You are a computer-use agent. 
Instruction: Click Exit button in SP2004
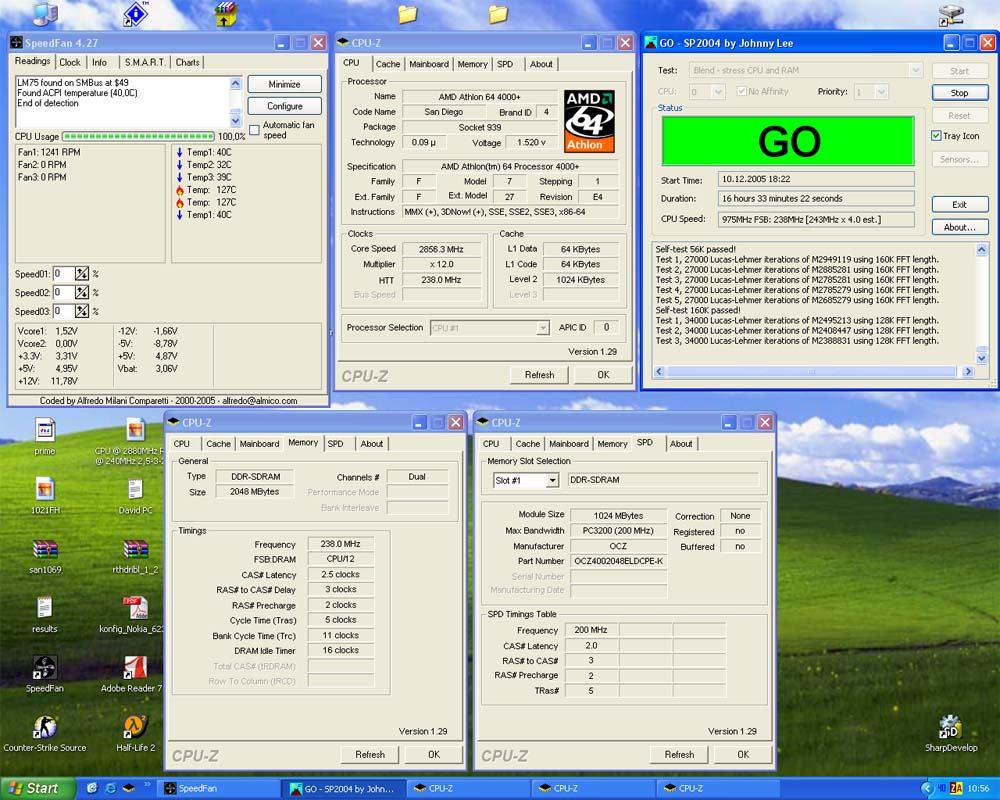[x=959, y=204]
